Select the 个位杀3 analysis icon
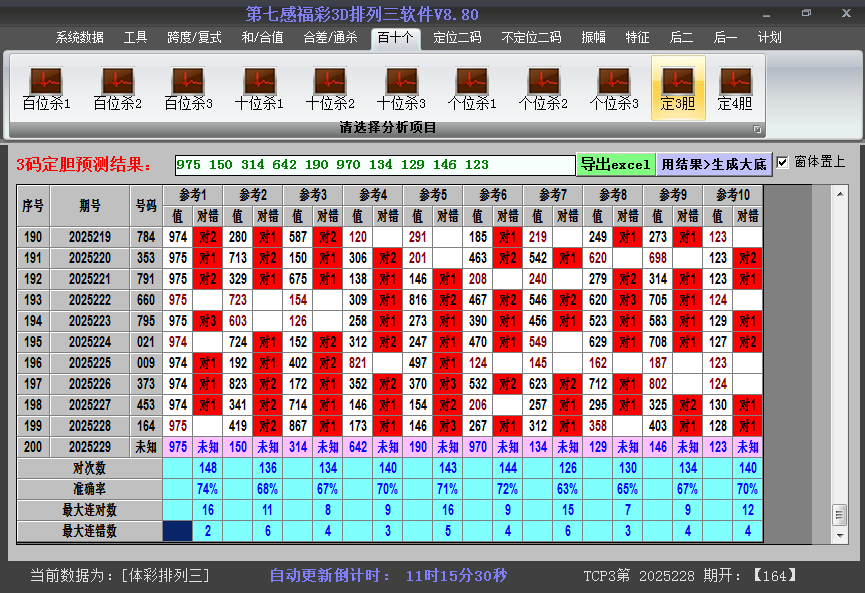Image resolution: width=865 pixels, height=593 pixels. tap(614, 88)
